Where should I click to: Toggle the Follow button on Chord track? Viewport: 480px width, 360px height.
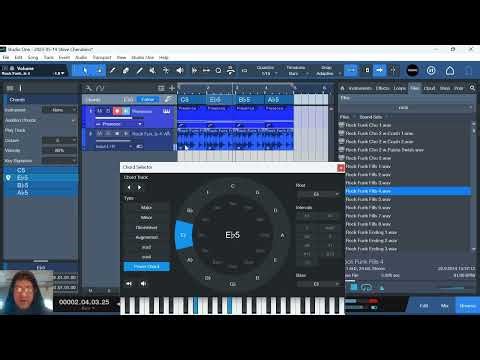(x=147, y=99)
